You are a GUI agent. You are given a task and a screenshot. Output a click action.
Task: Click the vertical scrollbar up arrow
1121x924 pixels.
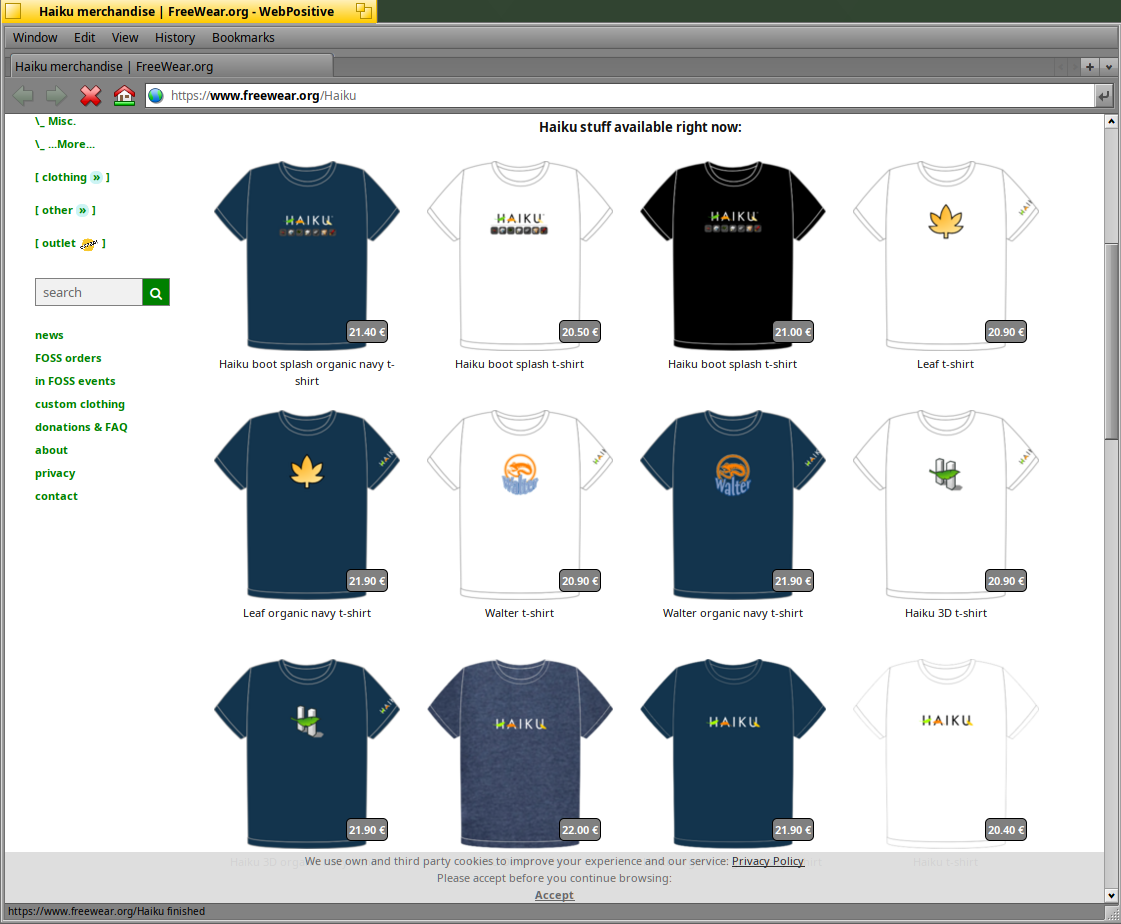1111,121
